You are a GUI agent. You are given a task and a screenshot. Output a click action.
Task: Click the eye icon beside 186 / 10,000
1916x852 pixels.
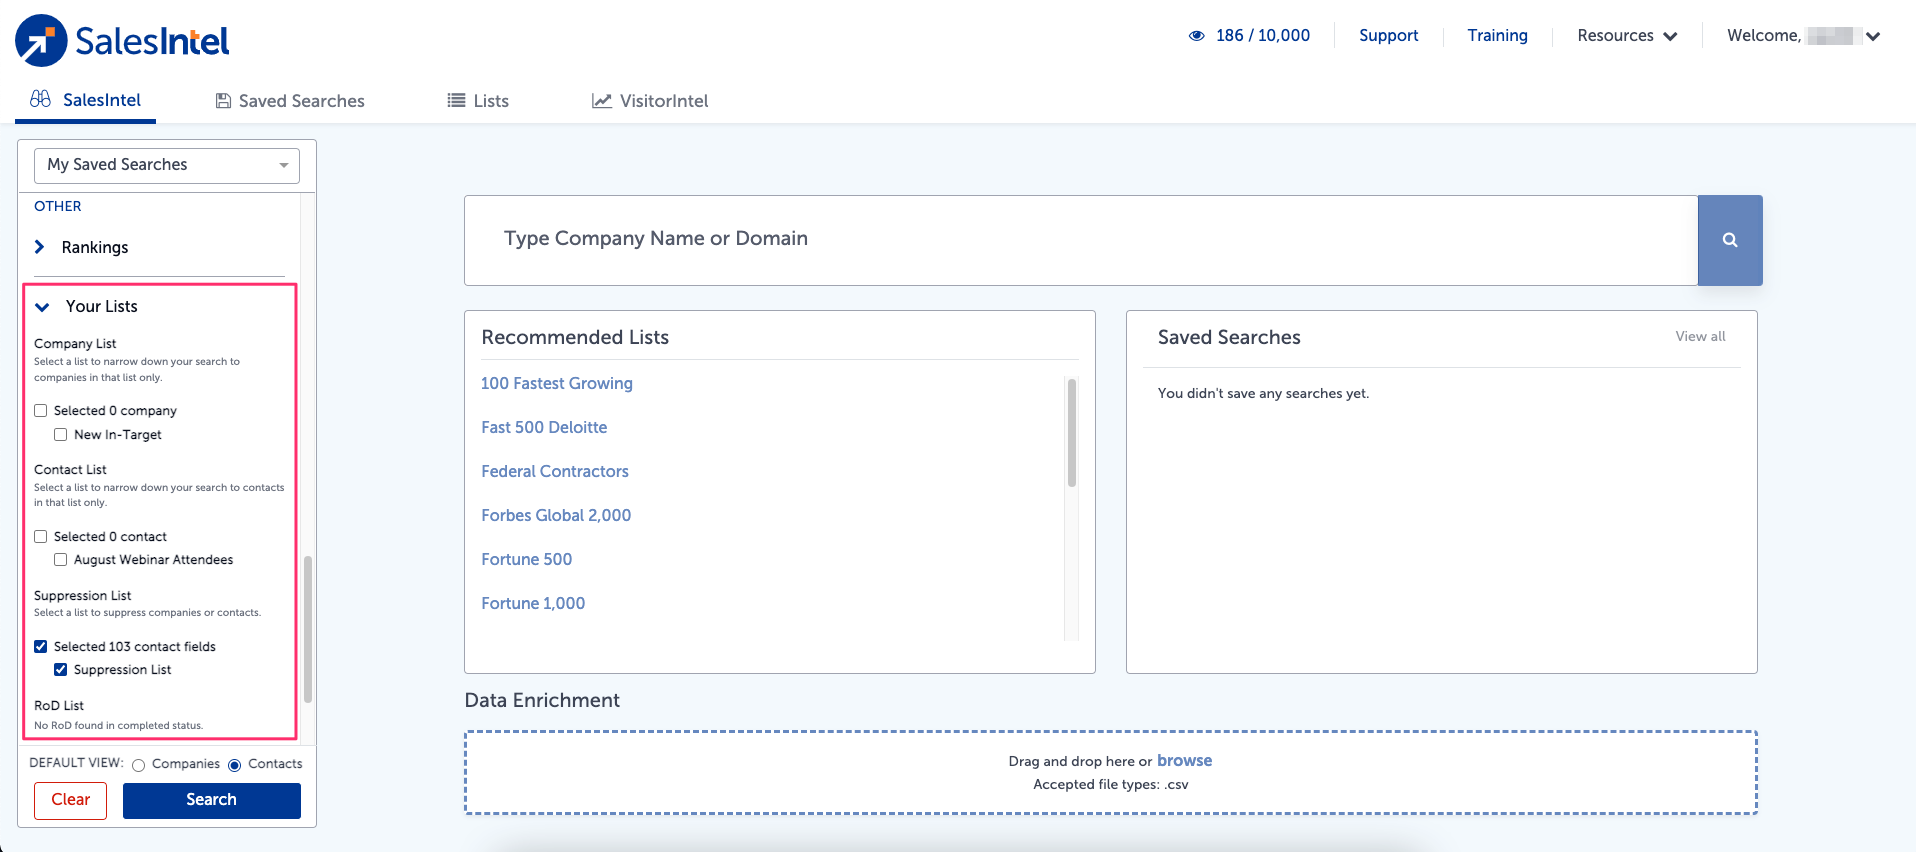(1196, 36)
